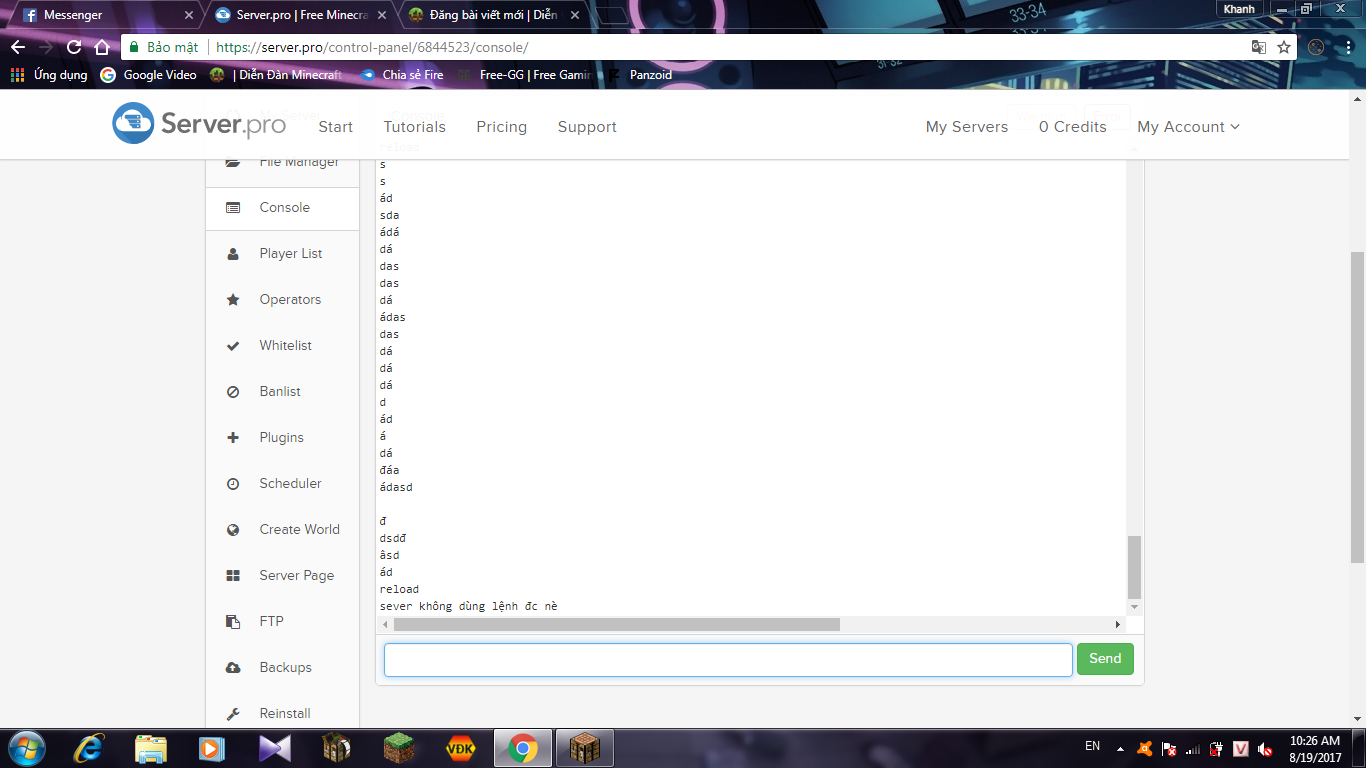This screenshot has width=1366, height=768.
Task: Click the Banlist ban icon
Action: pos(233,392)
